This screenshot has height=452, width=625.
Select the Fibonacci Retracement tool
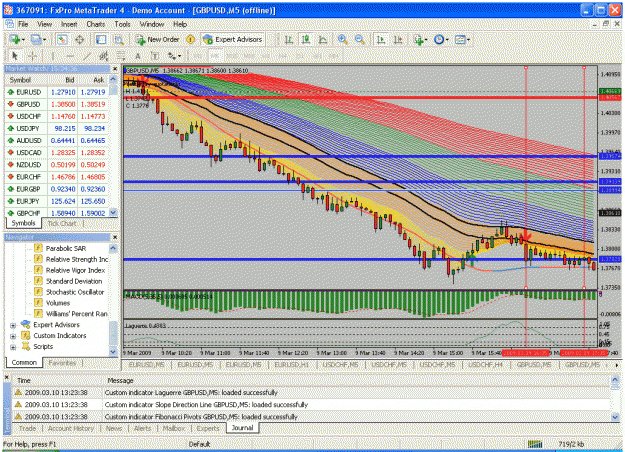[x=121, y=56]
